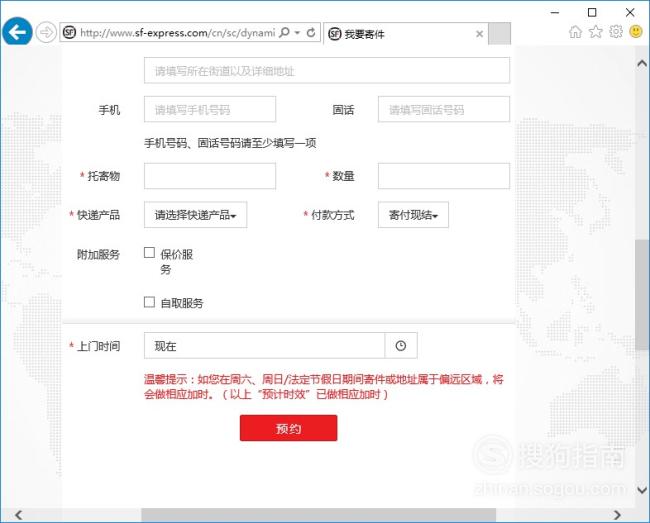
Task: Maximize the browser window
Action: tap(592, 12)
